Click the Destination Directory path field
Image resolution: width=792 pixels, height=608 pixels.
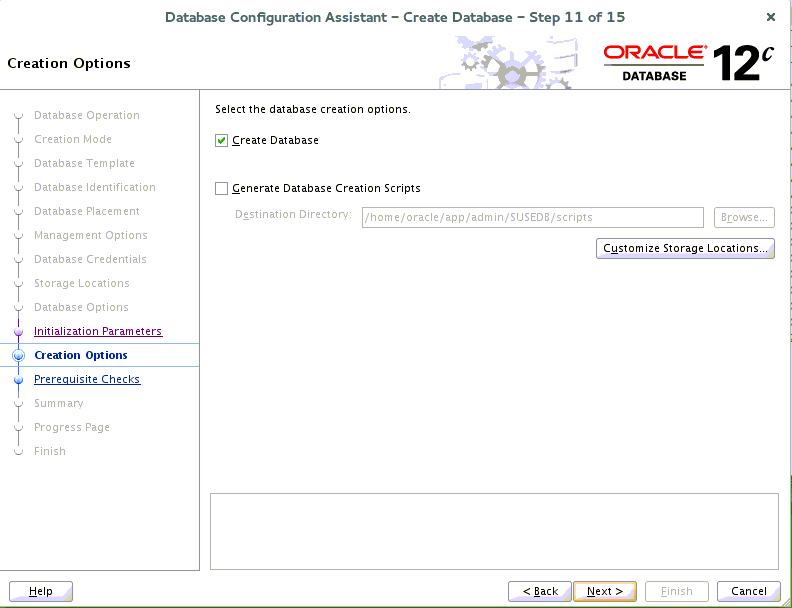[x=532, y=217]
